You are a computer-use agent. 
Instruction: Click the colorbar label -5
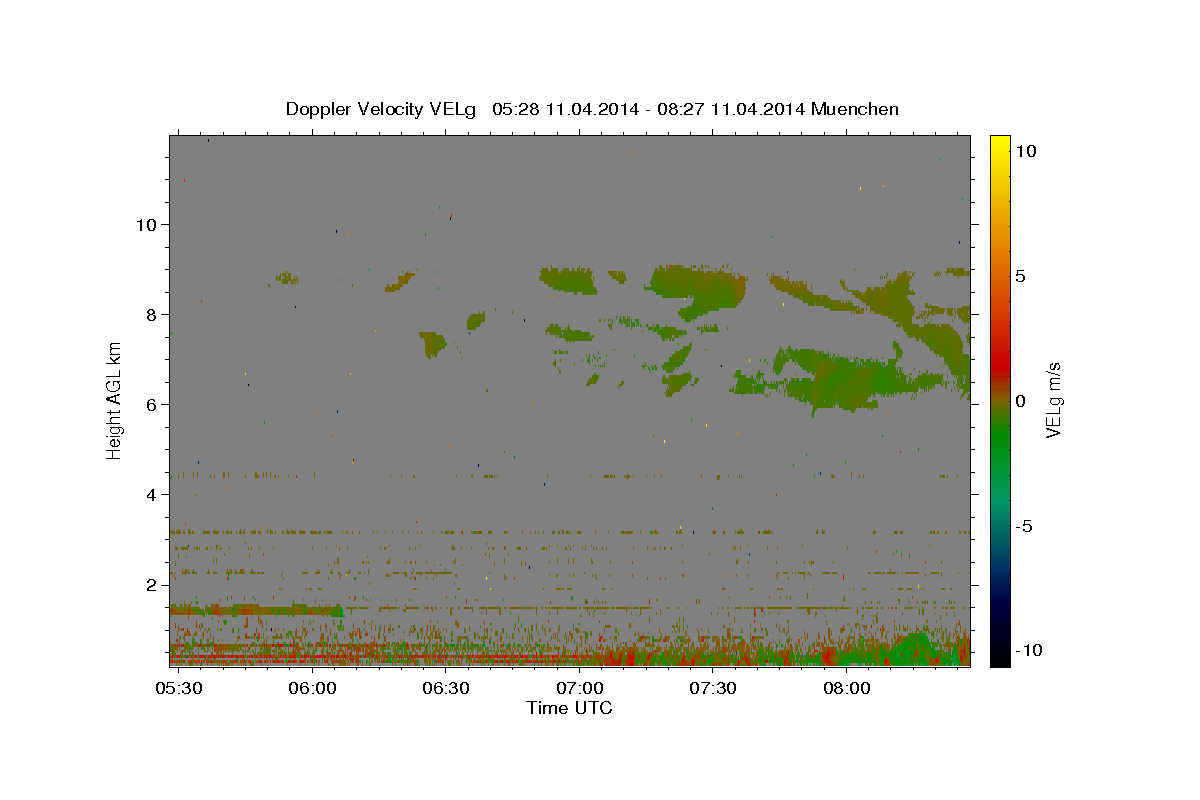[x=1023, y=526]
